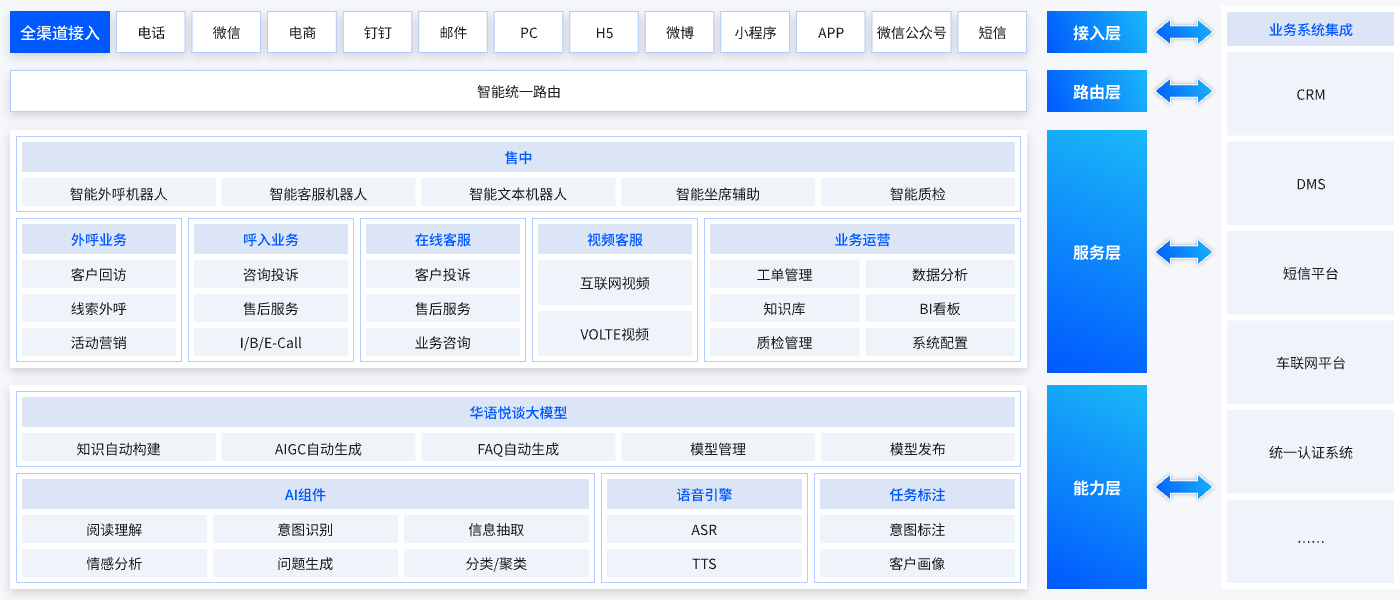Select the CRM system box

[1310, 95]
